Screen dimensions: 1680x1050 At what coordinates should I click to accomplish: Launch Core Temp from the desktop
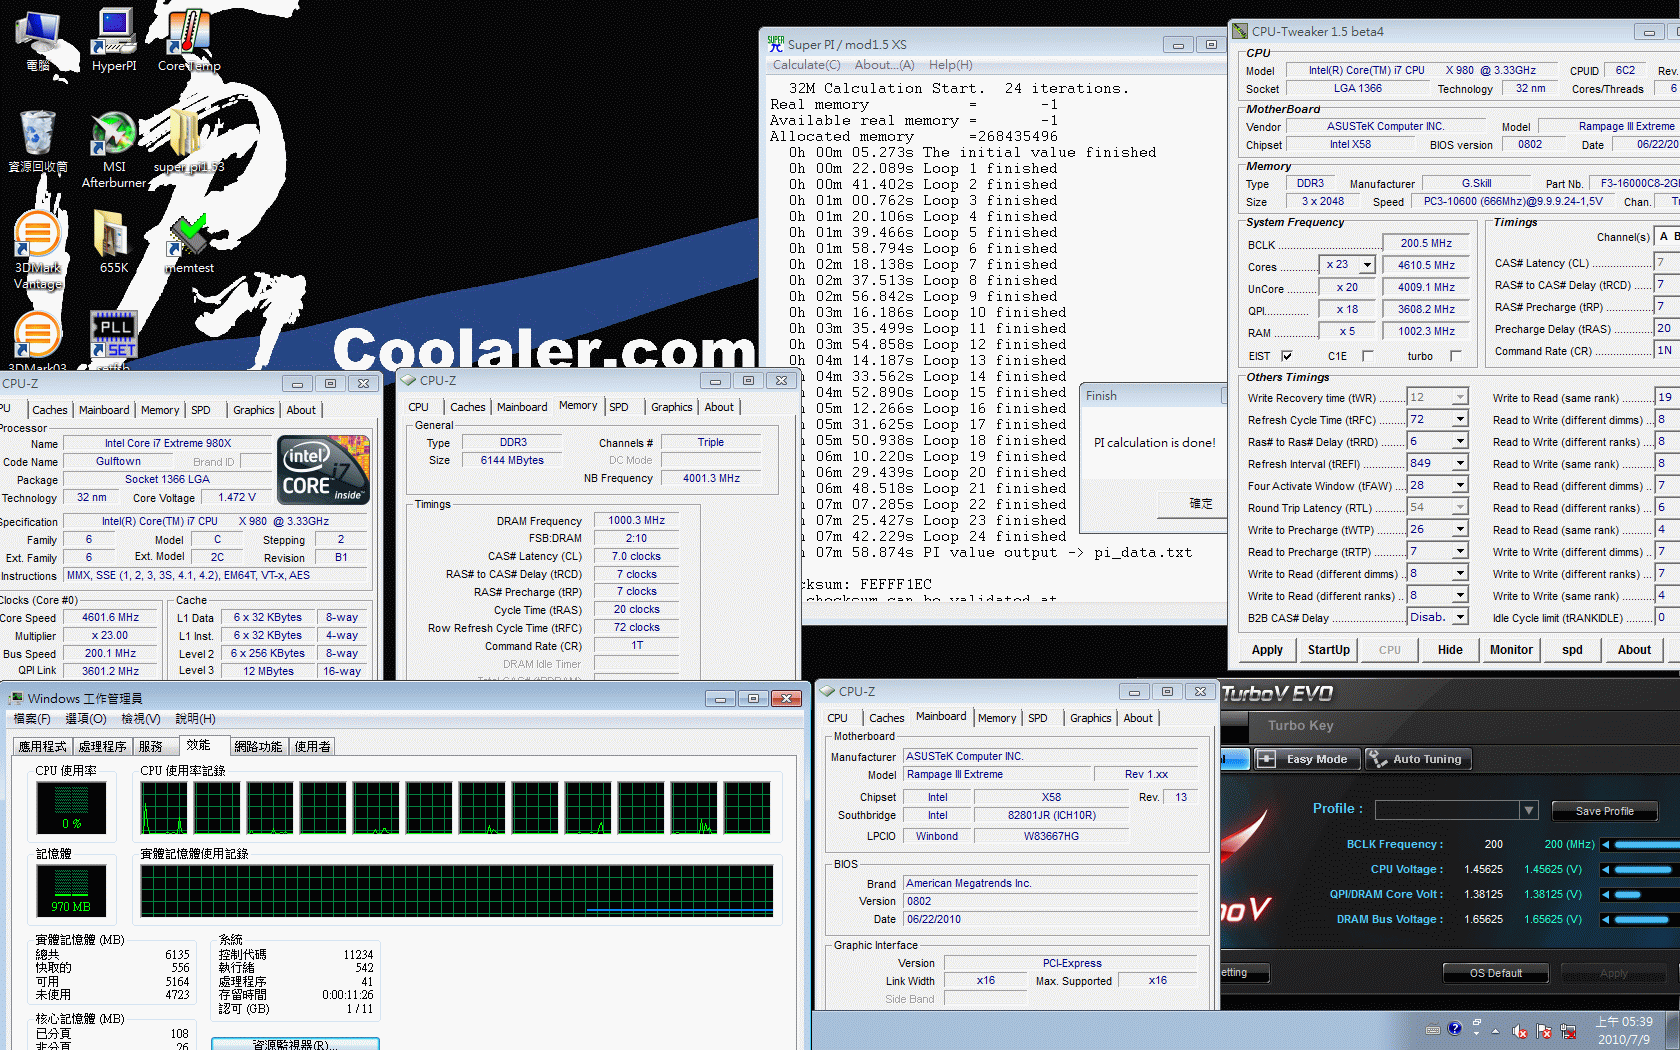(x=188, y=40)
